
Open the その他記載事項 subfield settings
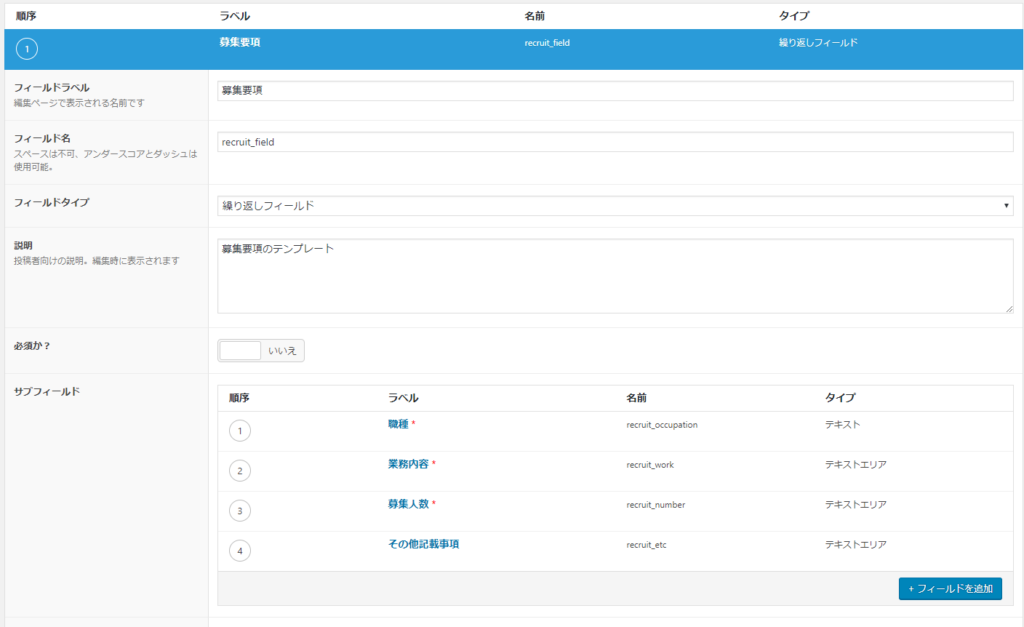[423, 544]
